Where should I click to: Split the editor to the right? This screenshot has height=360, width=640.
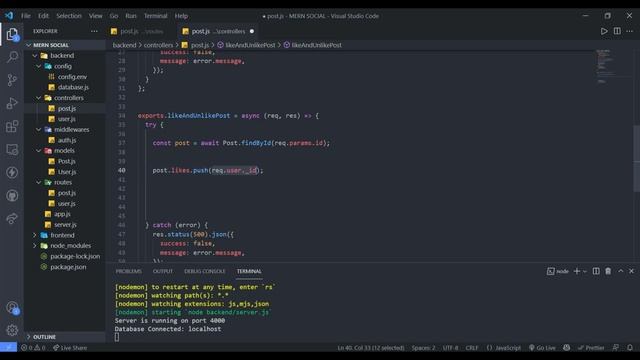click(617, 31)
